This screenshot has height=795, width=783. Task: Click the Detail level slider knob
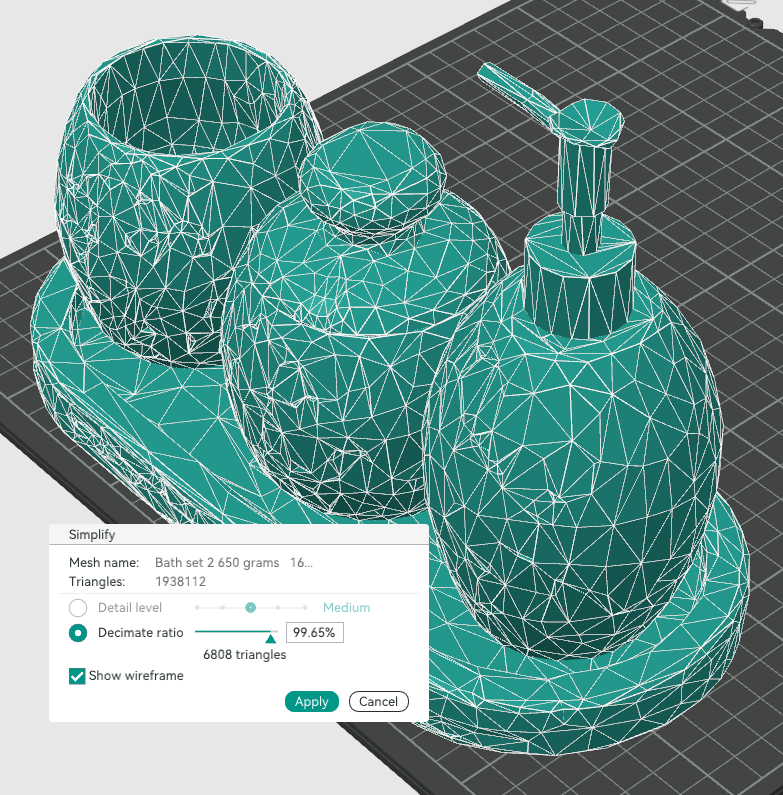tap(250, 607)
